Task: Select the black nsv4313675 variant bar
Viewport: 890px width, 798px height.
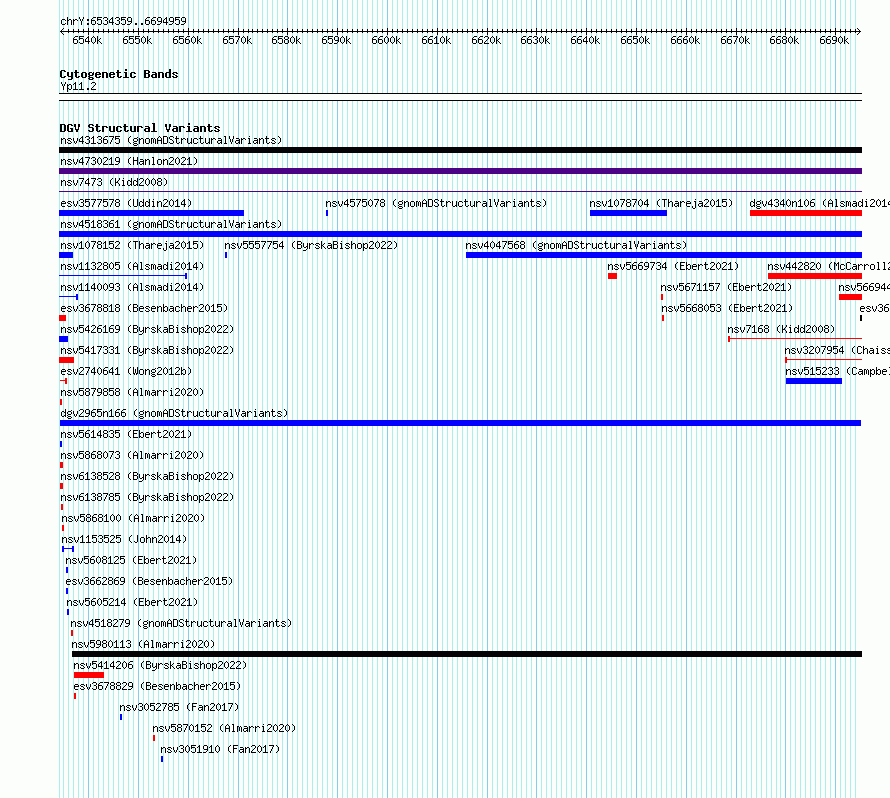Action: (x=460, y=150)
